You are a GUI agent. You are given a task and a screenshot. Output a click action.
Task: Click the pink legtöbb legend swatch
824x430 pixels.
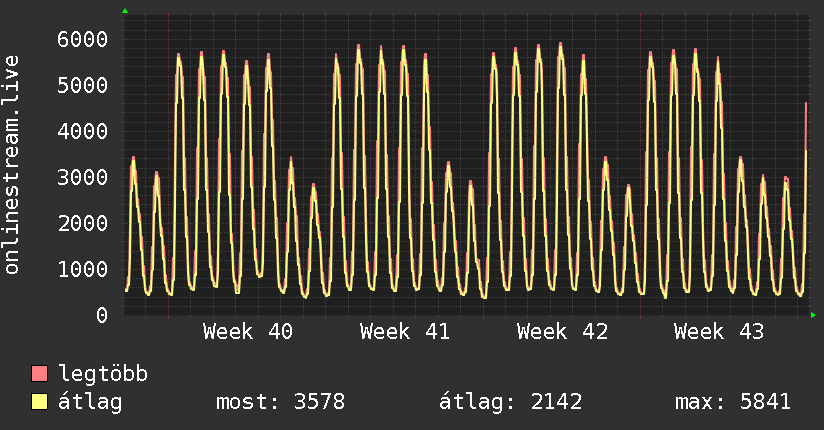tap(39, 374)
